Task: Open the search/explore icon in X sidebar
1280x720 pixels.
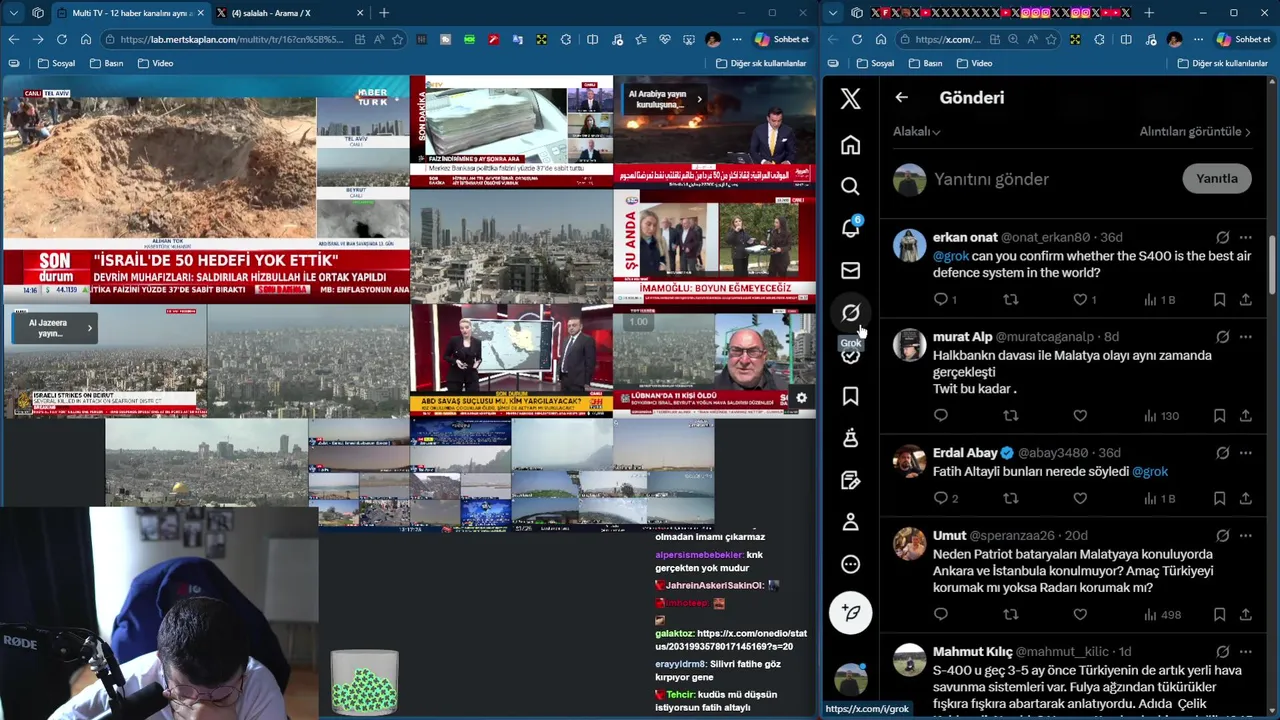Action: [850, 186]
